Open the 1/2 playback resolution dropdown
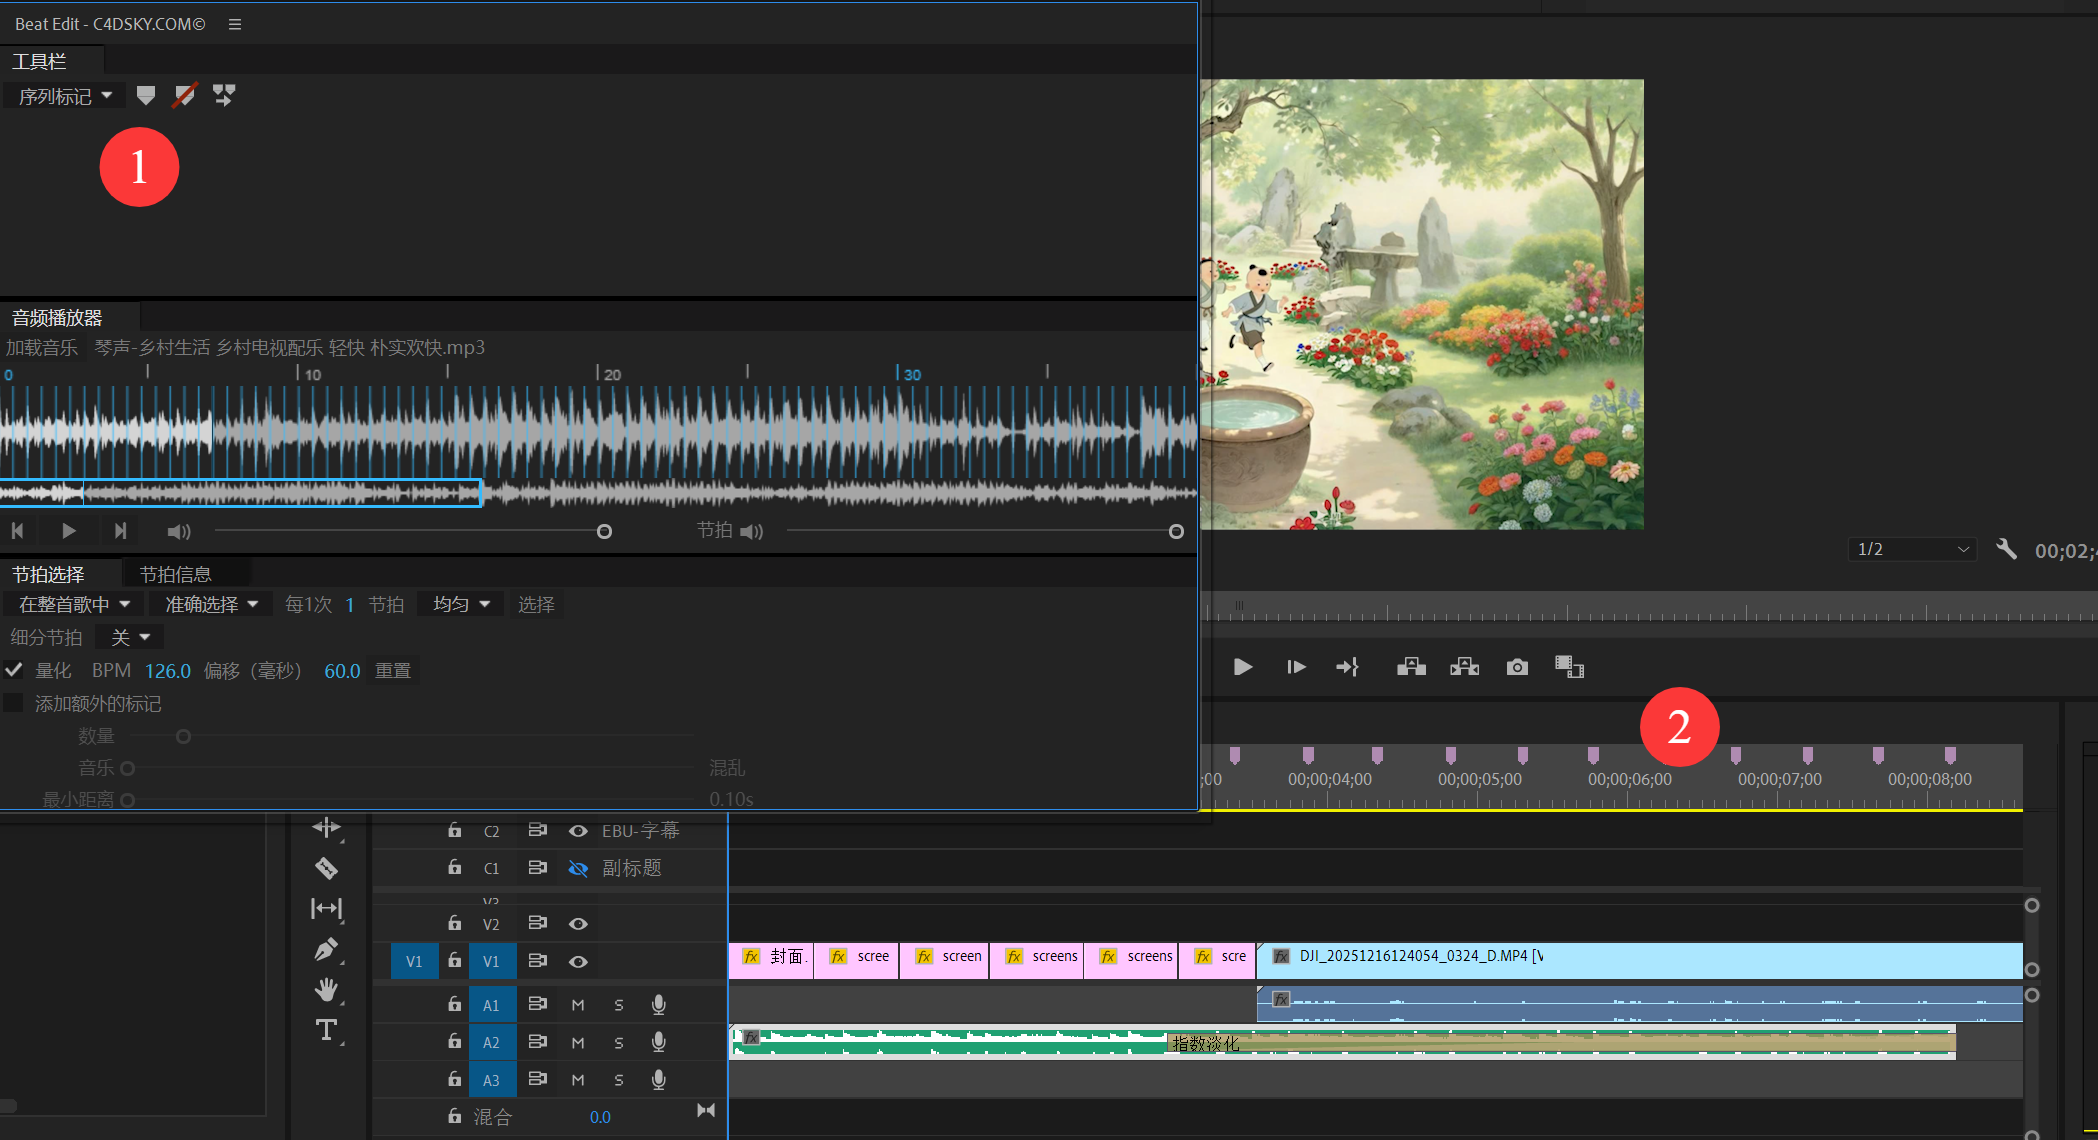 click(1912, 549)
